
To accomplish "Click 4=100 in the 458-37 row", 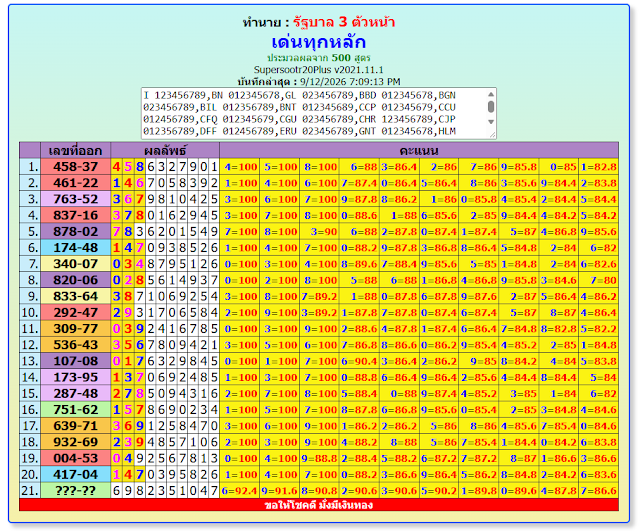I will (x=240, y=167).
